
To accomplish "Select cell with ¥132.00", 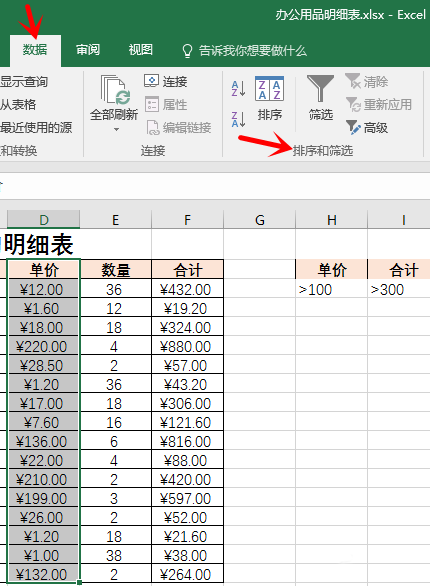I will [44, 574].
